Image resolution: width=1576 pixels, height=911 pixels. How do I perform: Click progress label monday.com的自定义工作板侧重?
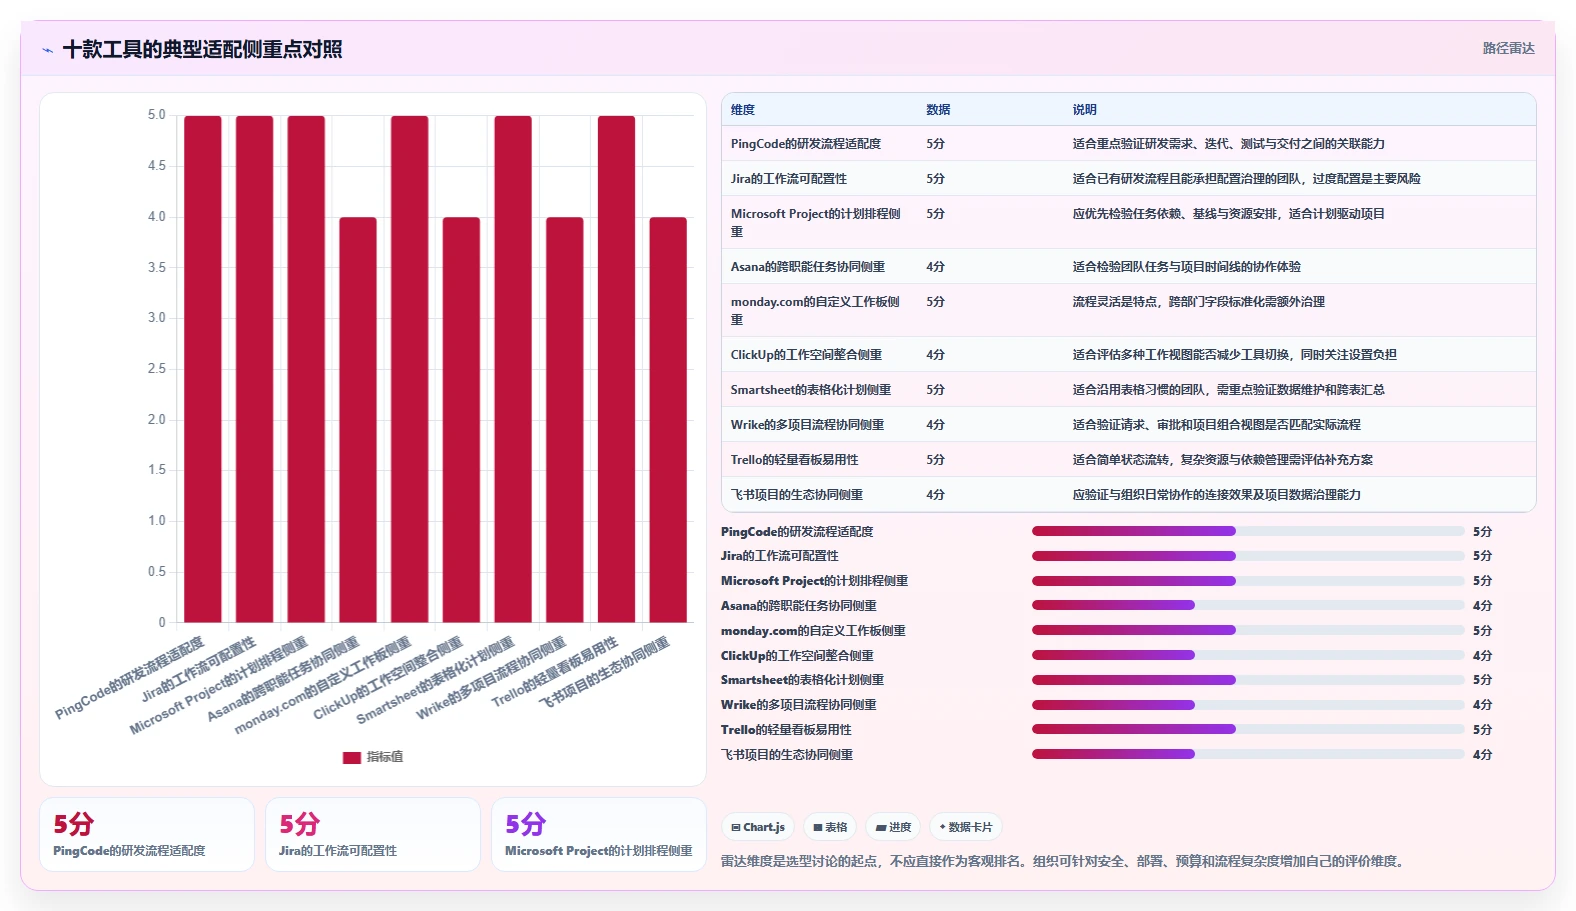pos(813,631)
